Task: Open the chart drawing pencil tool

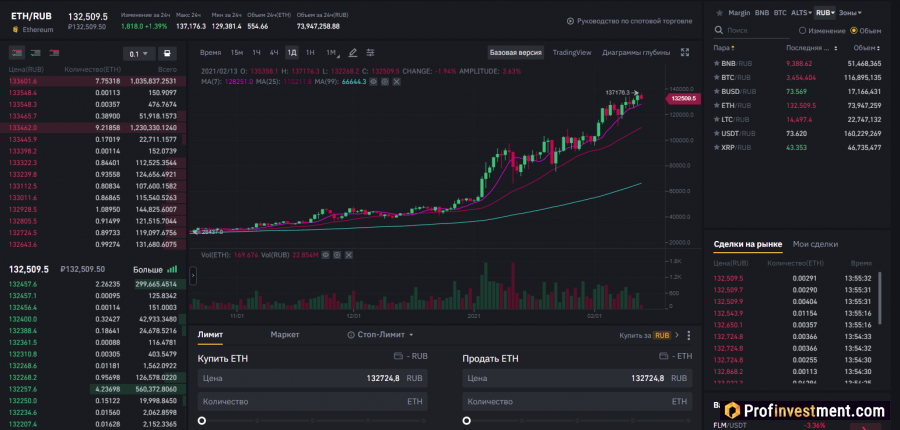Action: [x=353, y=53]
